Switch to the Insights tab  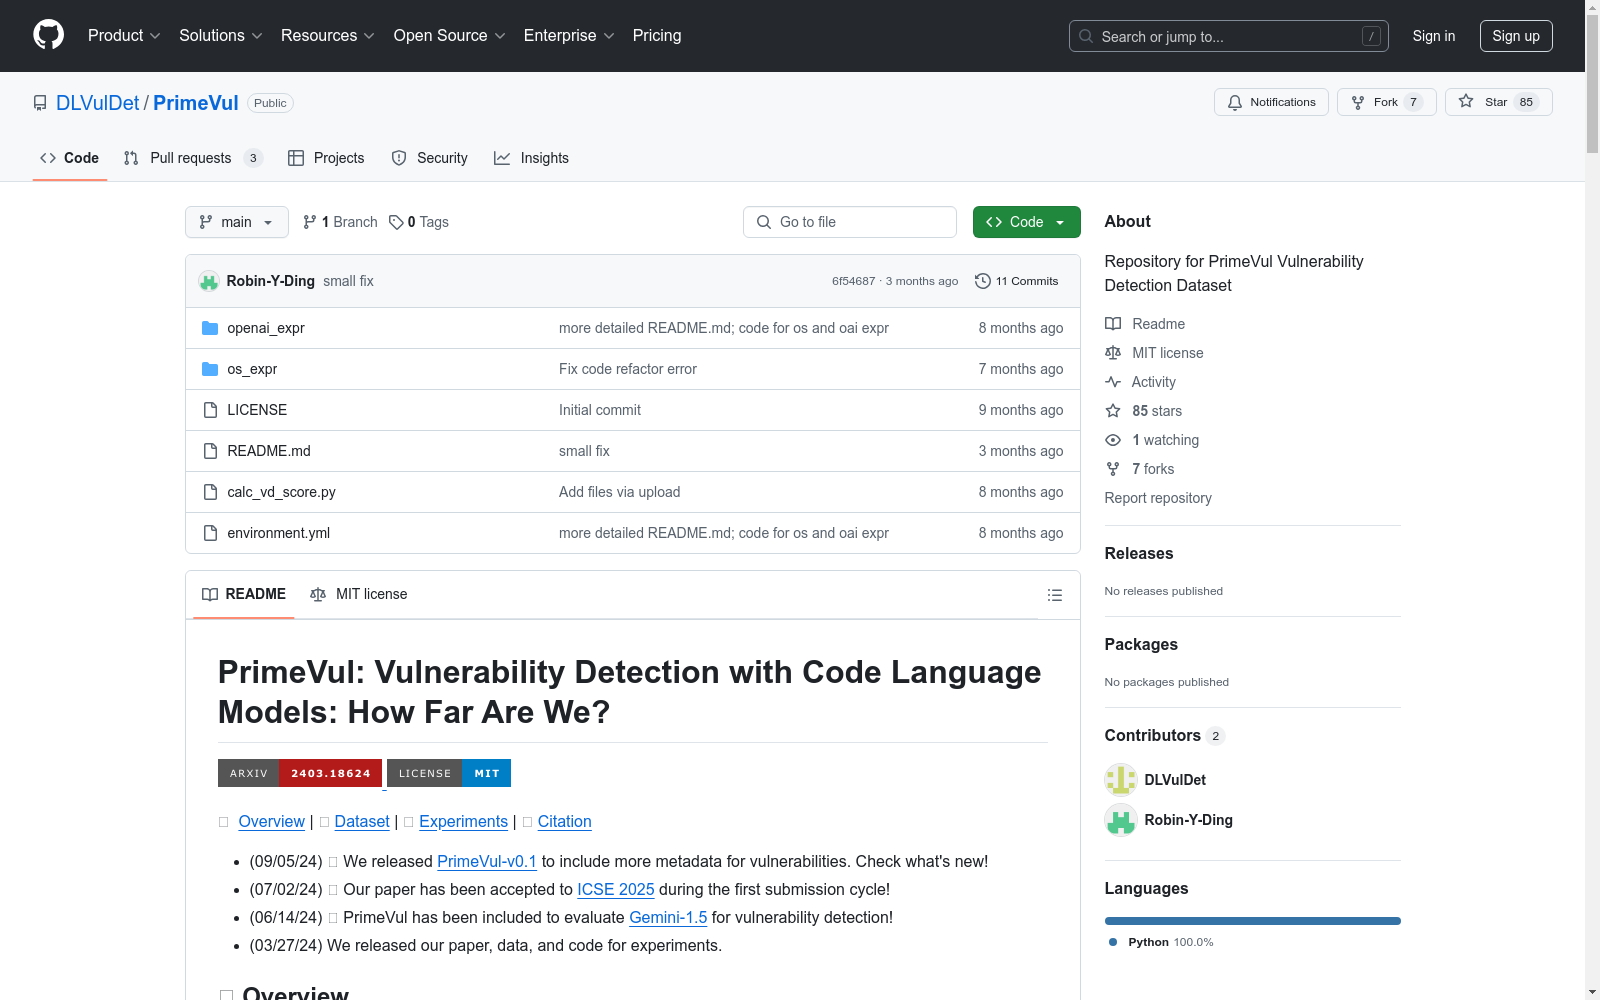pos(531,158)
